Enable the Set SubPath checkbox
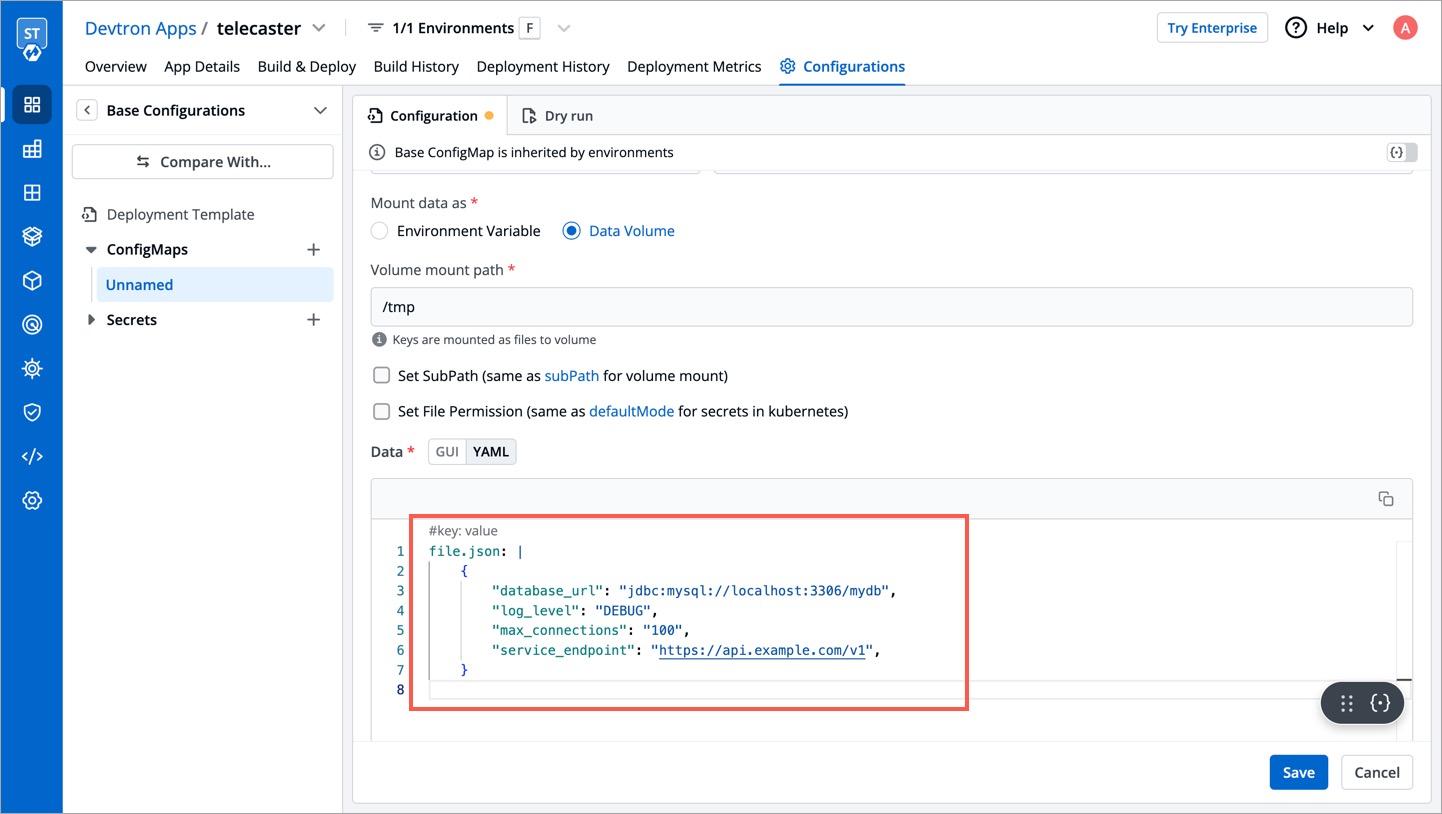1442x814 pixels. 381,376
